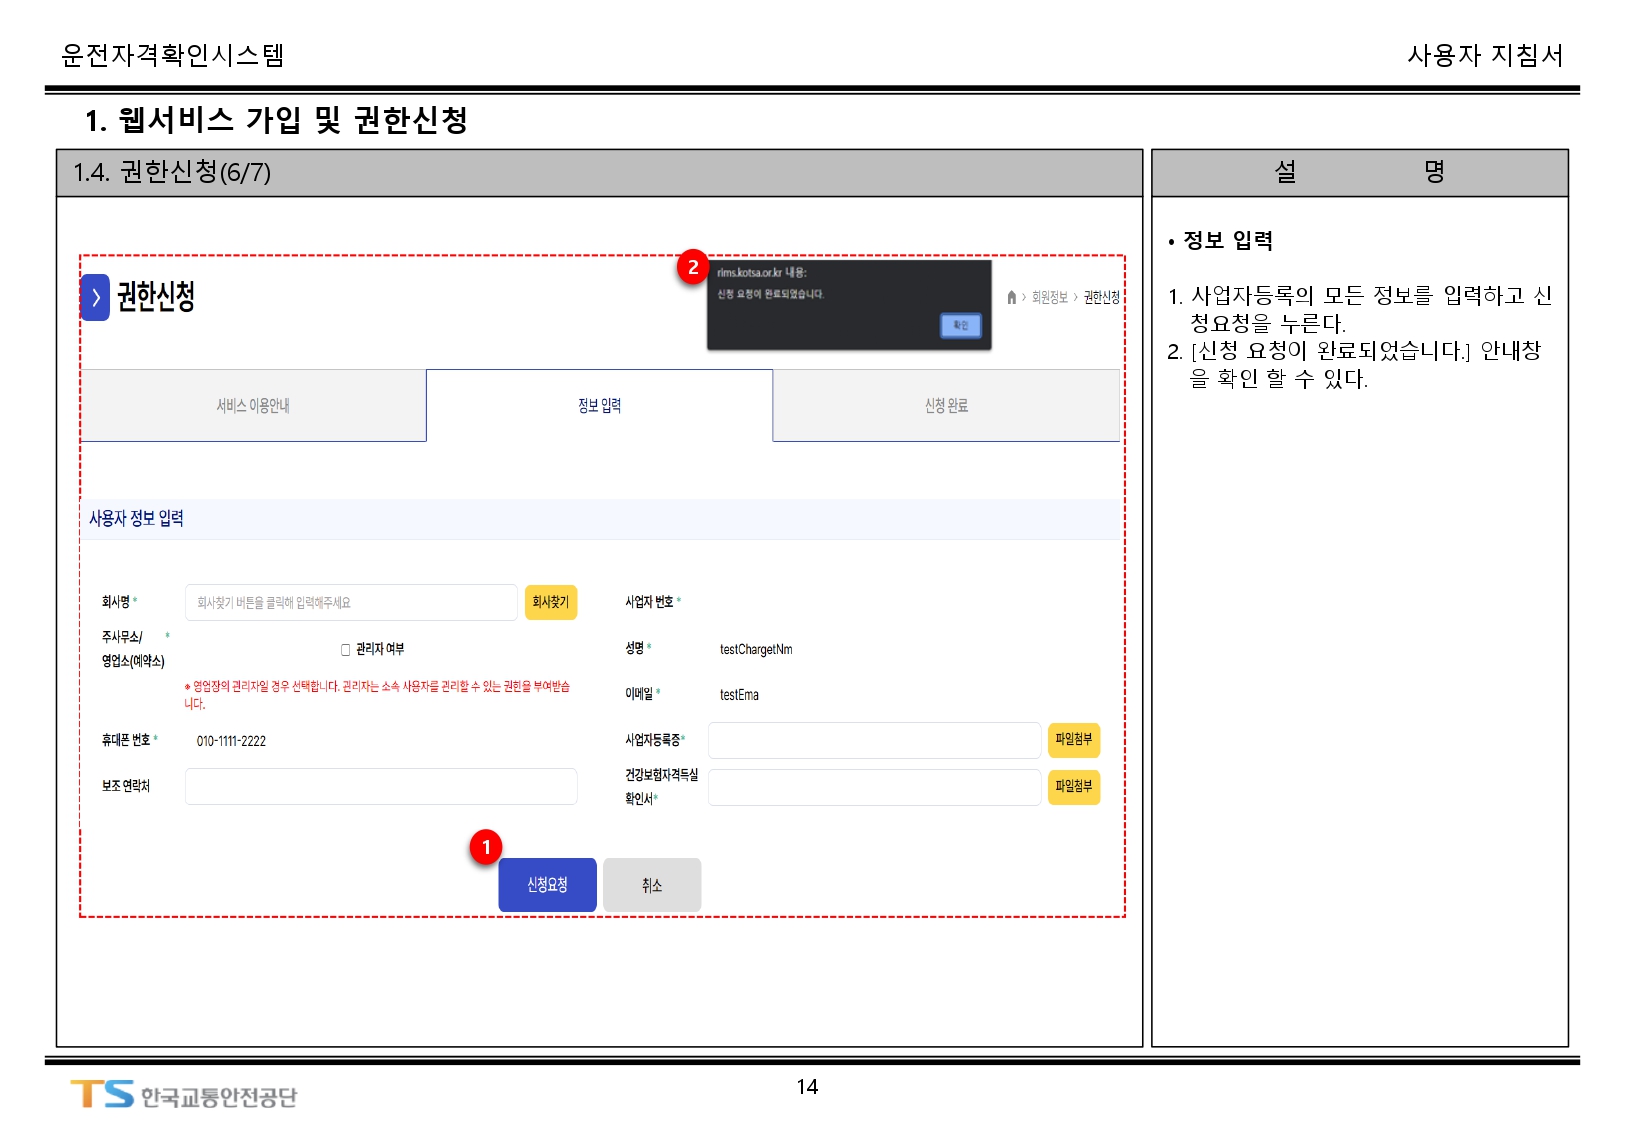
Task: Click the TS 한국교통안전공단 logo
Action: tap(184, 1095)
